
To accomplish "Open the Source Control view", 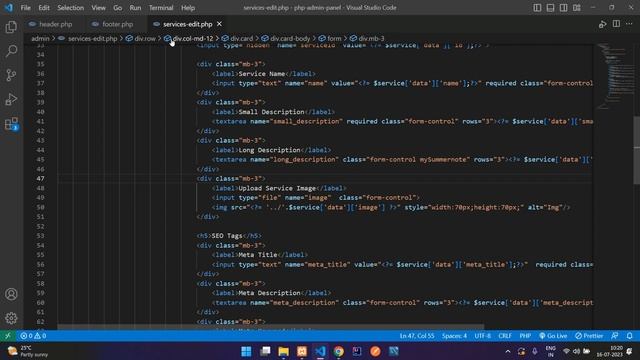I will coord(11,75).
